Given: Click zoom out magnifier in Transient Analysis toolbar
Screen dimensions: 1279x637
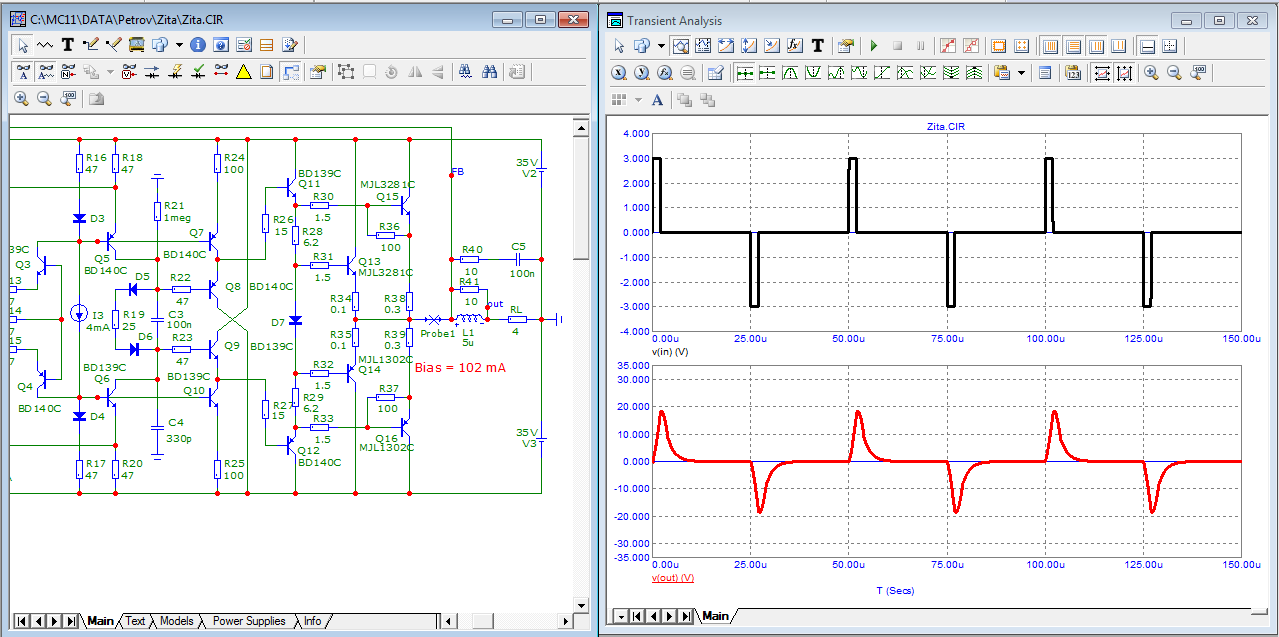Looking at the screenshot, I should point(1174,73).
